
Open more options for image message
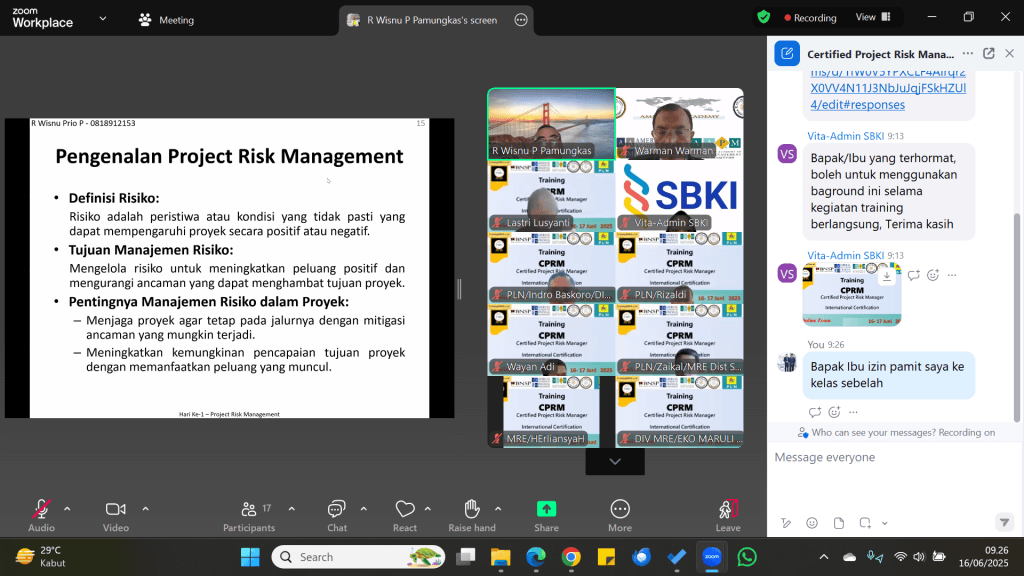[952, 275]
